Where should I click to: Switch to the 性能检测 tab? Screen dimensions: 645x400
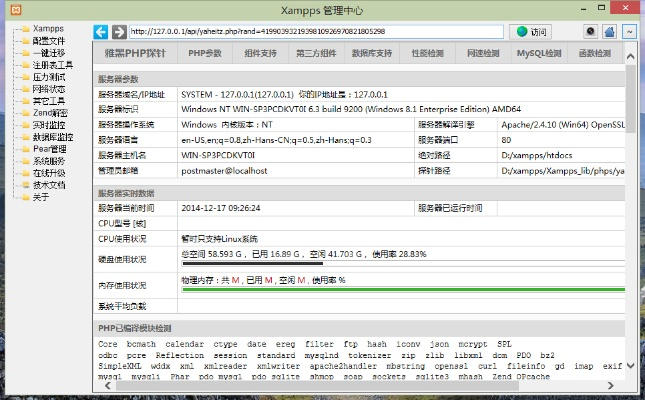(429, 52)
